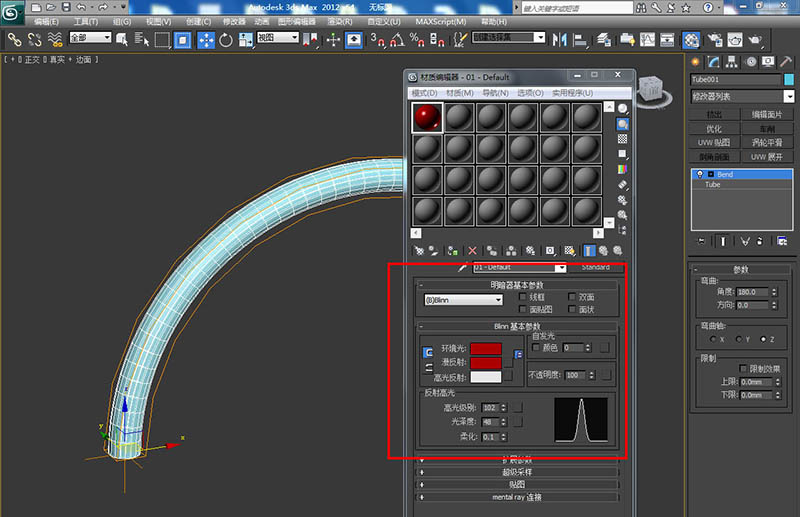This screenshot has height=517, width=800.
Task: Open the 01 - Default material name dropdown
Action: [560, 268]
